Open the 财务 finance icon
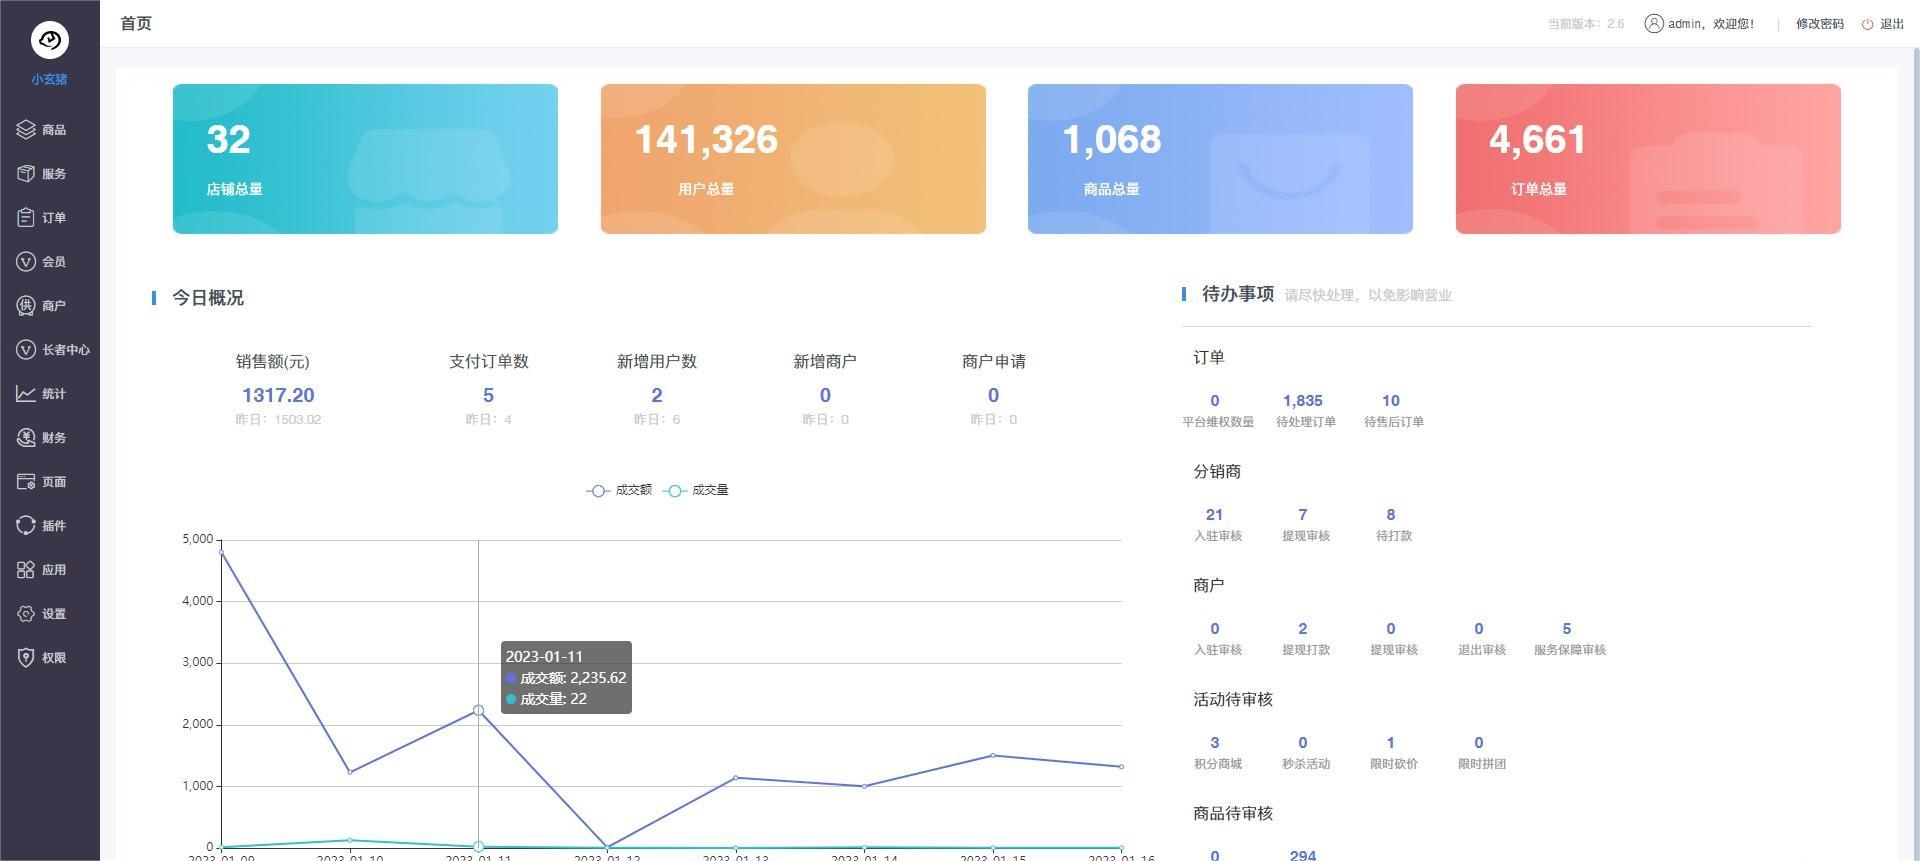The image size is (1920, 861). pos(26,438)
